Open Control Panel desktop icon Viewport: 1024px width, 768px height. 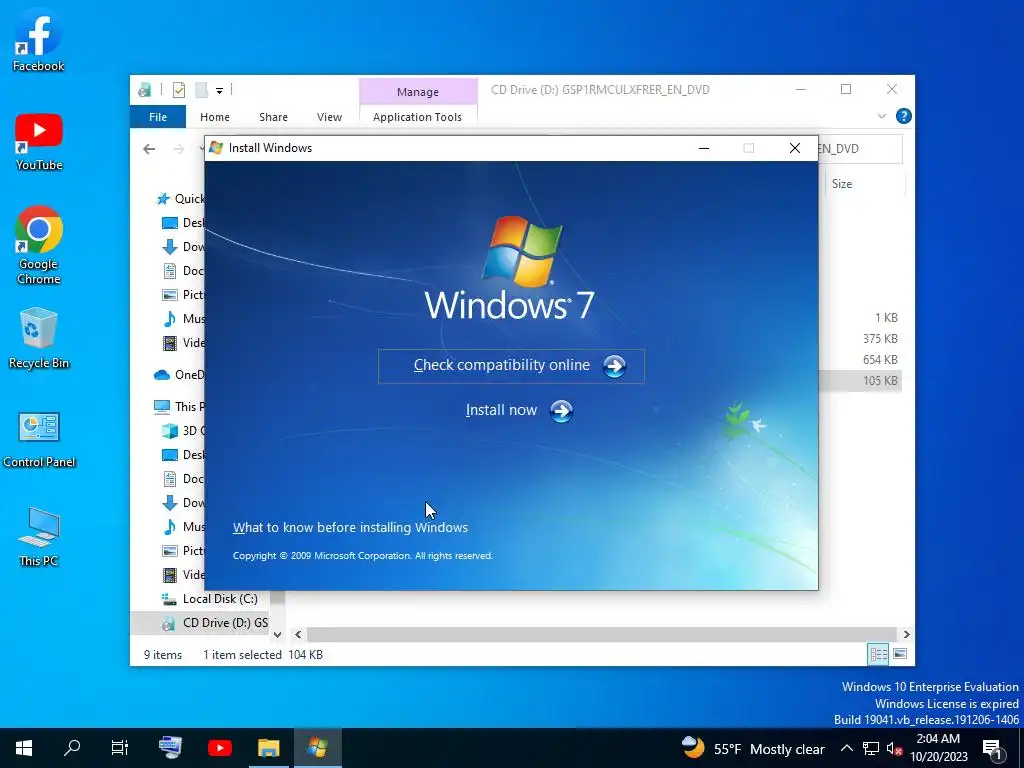[x=39, y=440]
